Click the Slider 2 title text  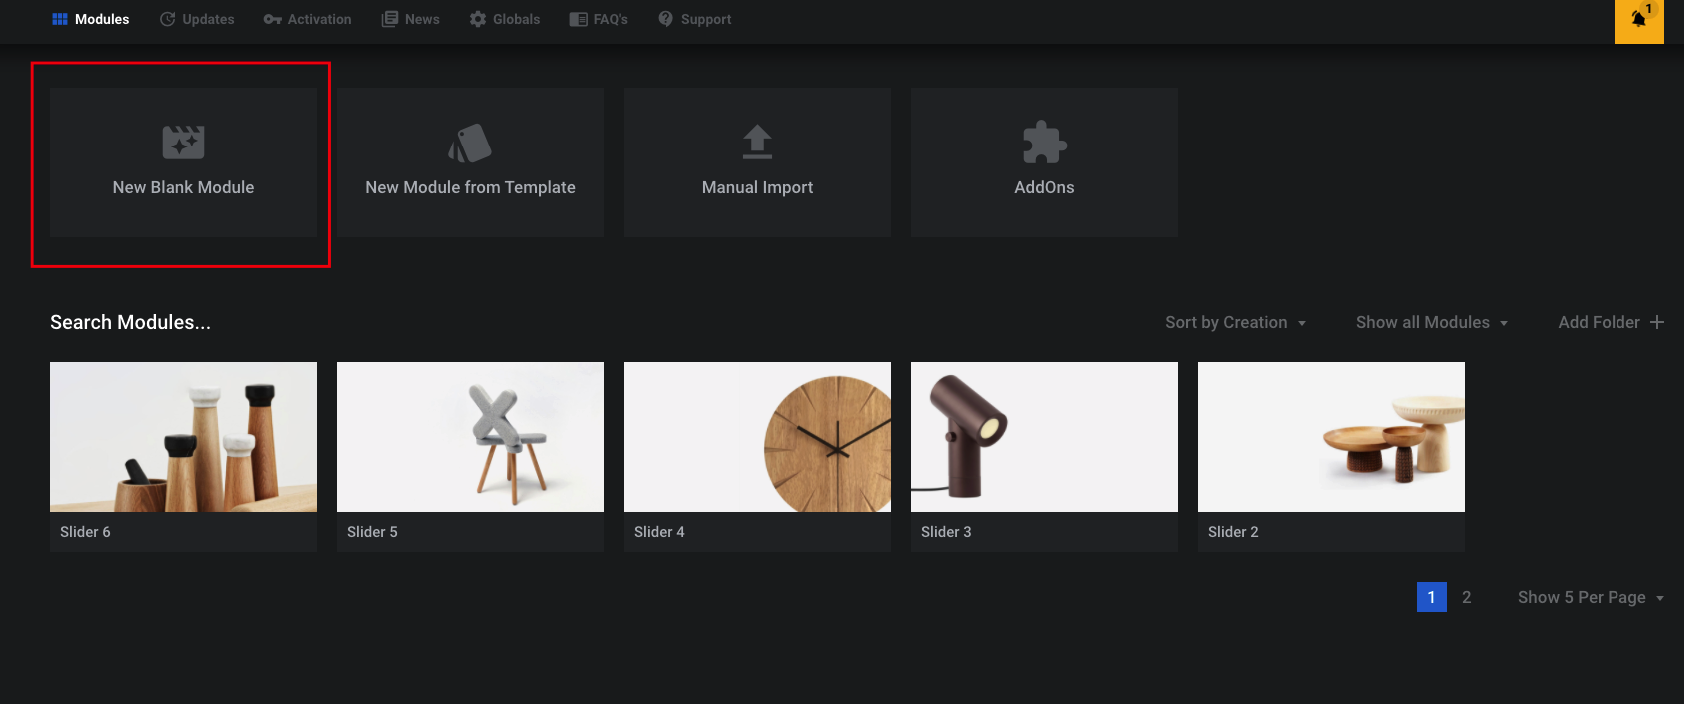click(1233, 532)
